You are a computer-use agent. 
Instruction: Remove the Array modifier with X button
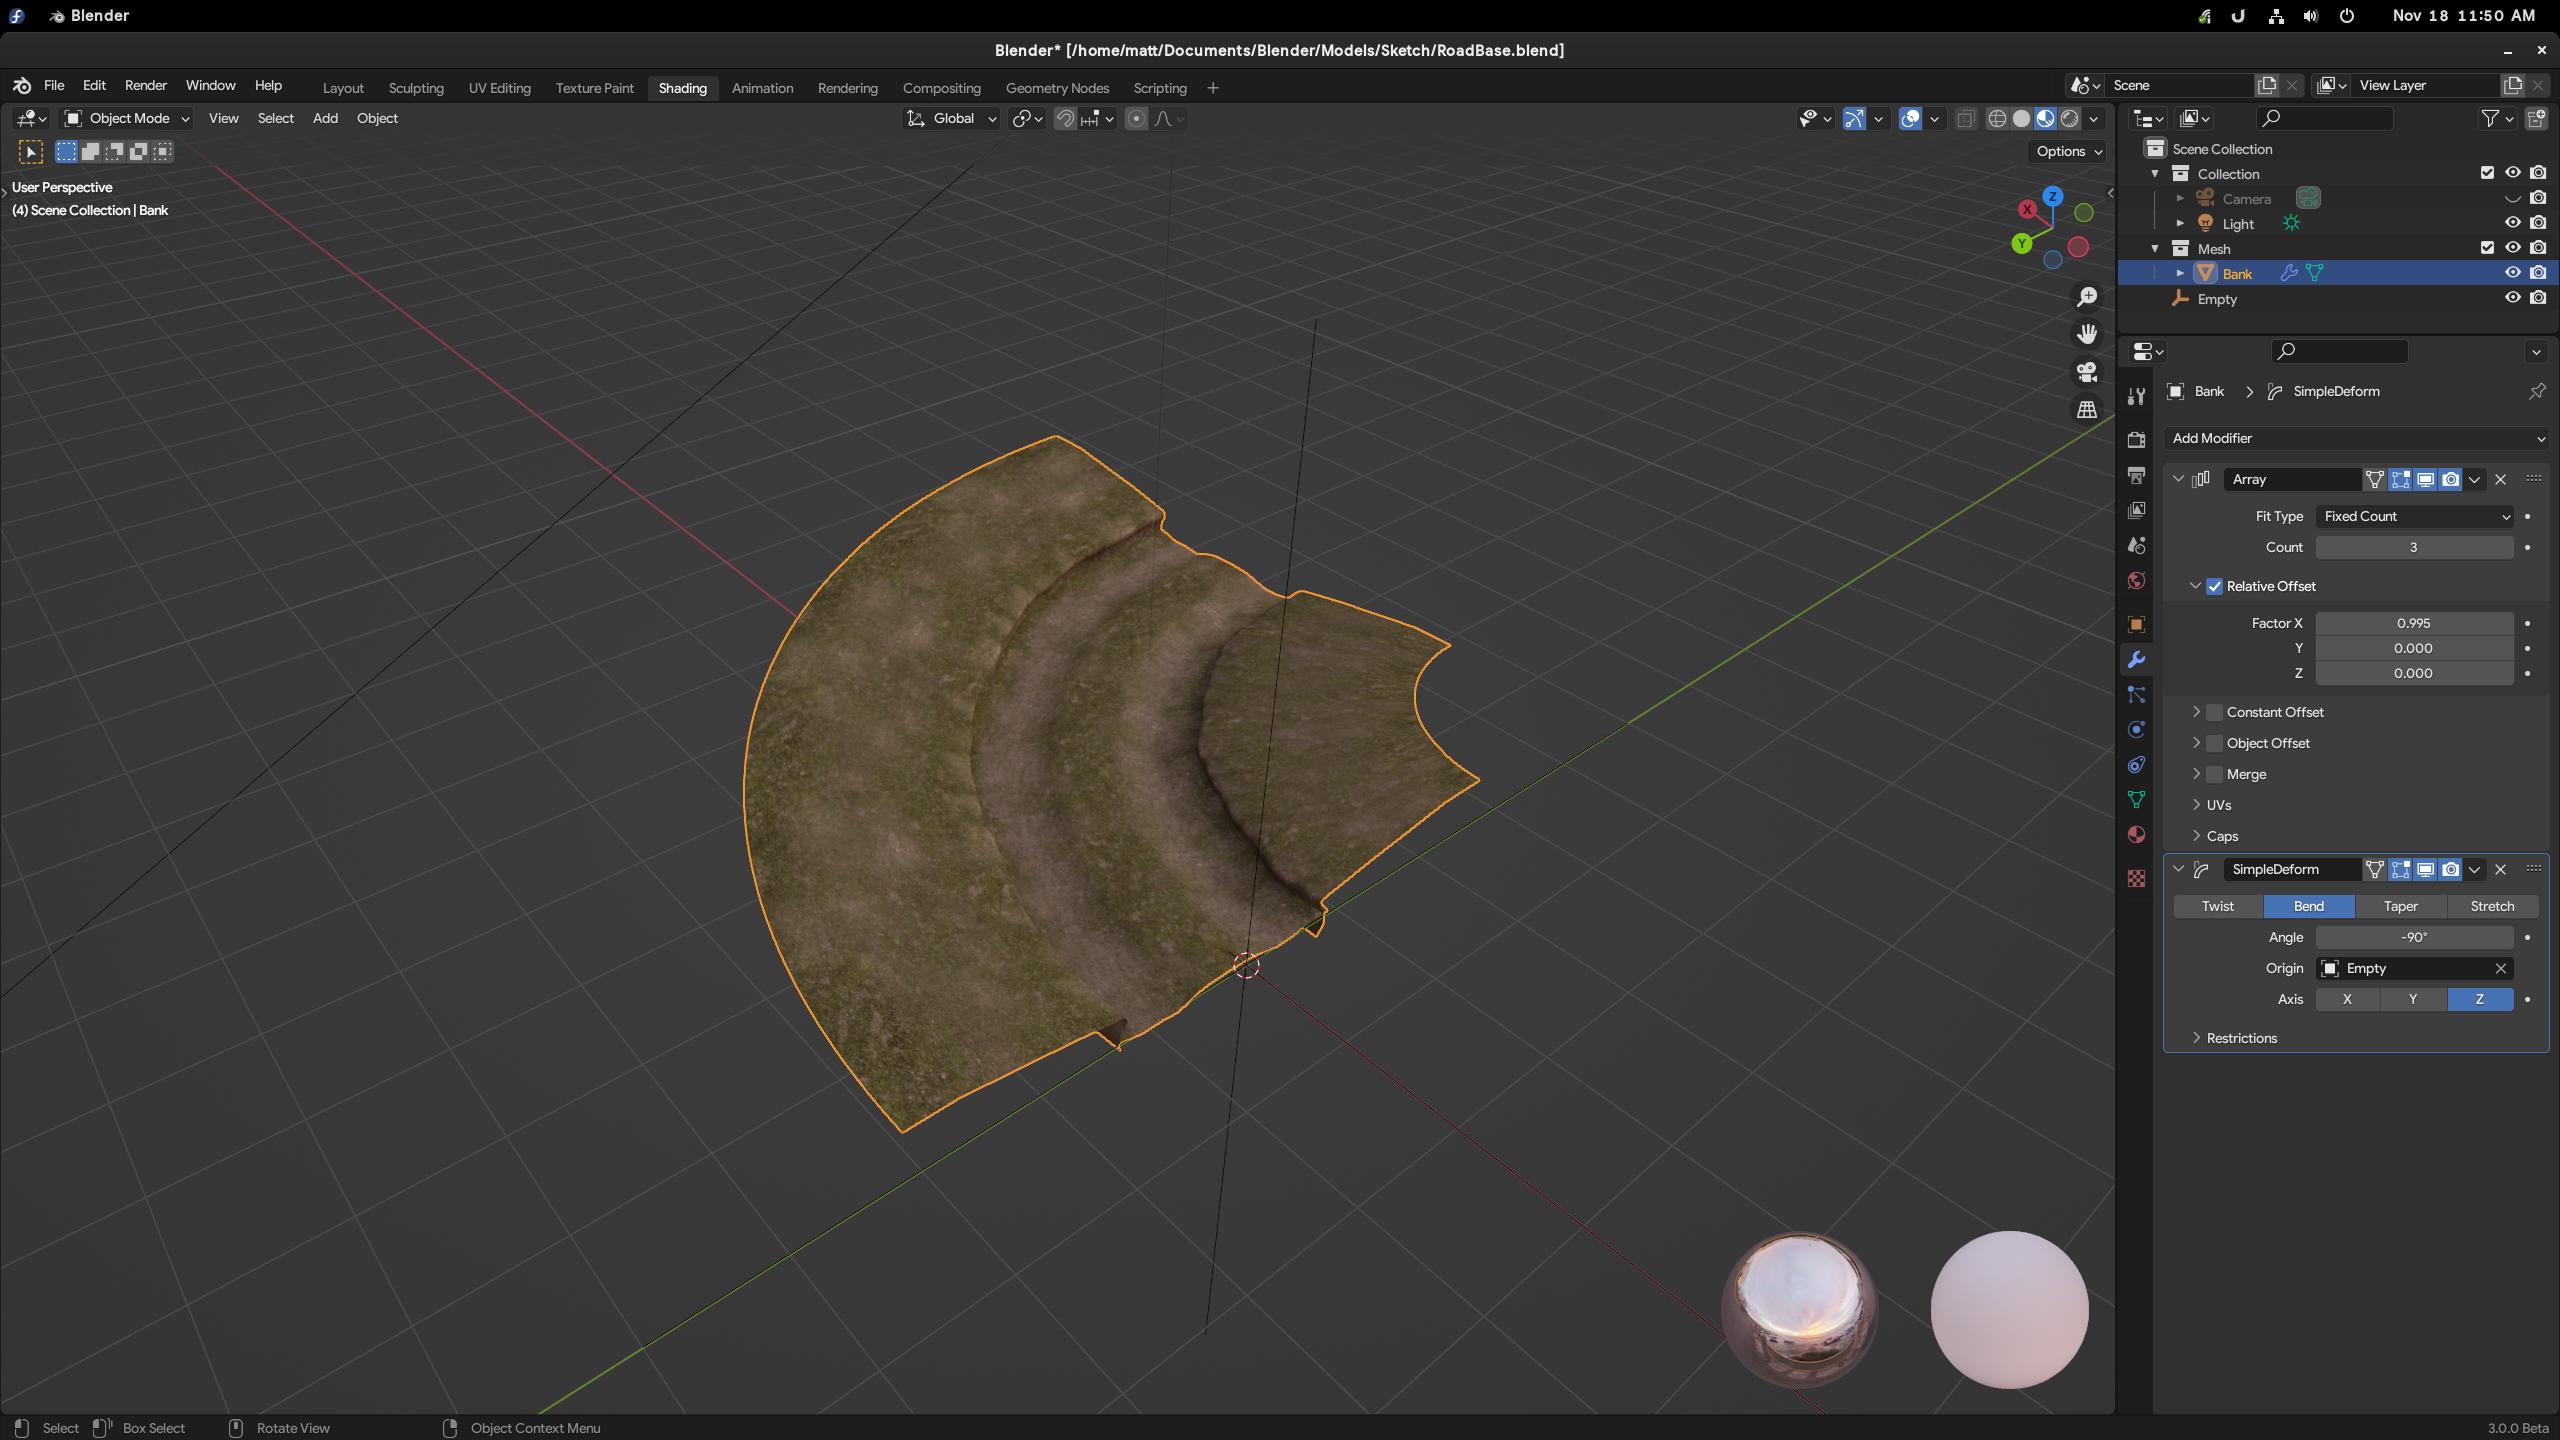(2500, 479)
